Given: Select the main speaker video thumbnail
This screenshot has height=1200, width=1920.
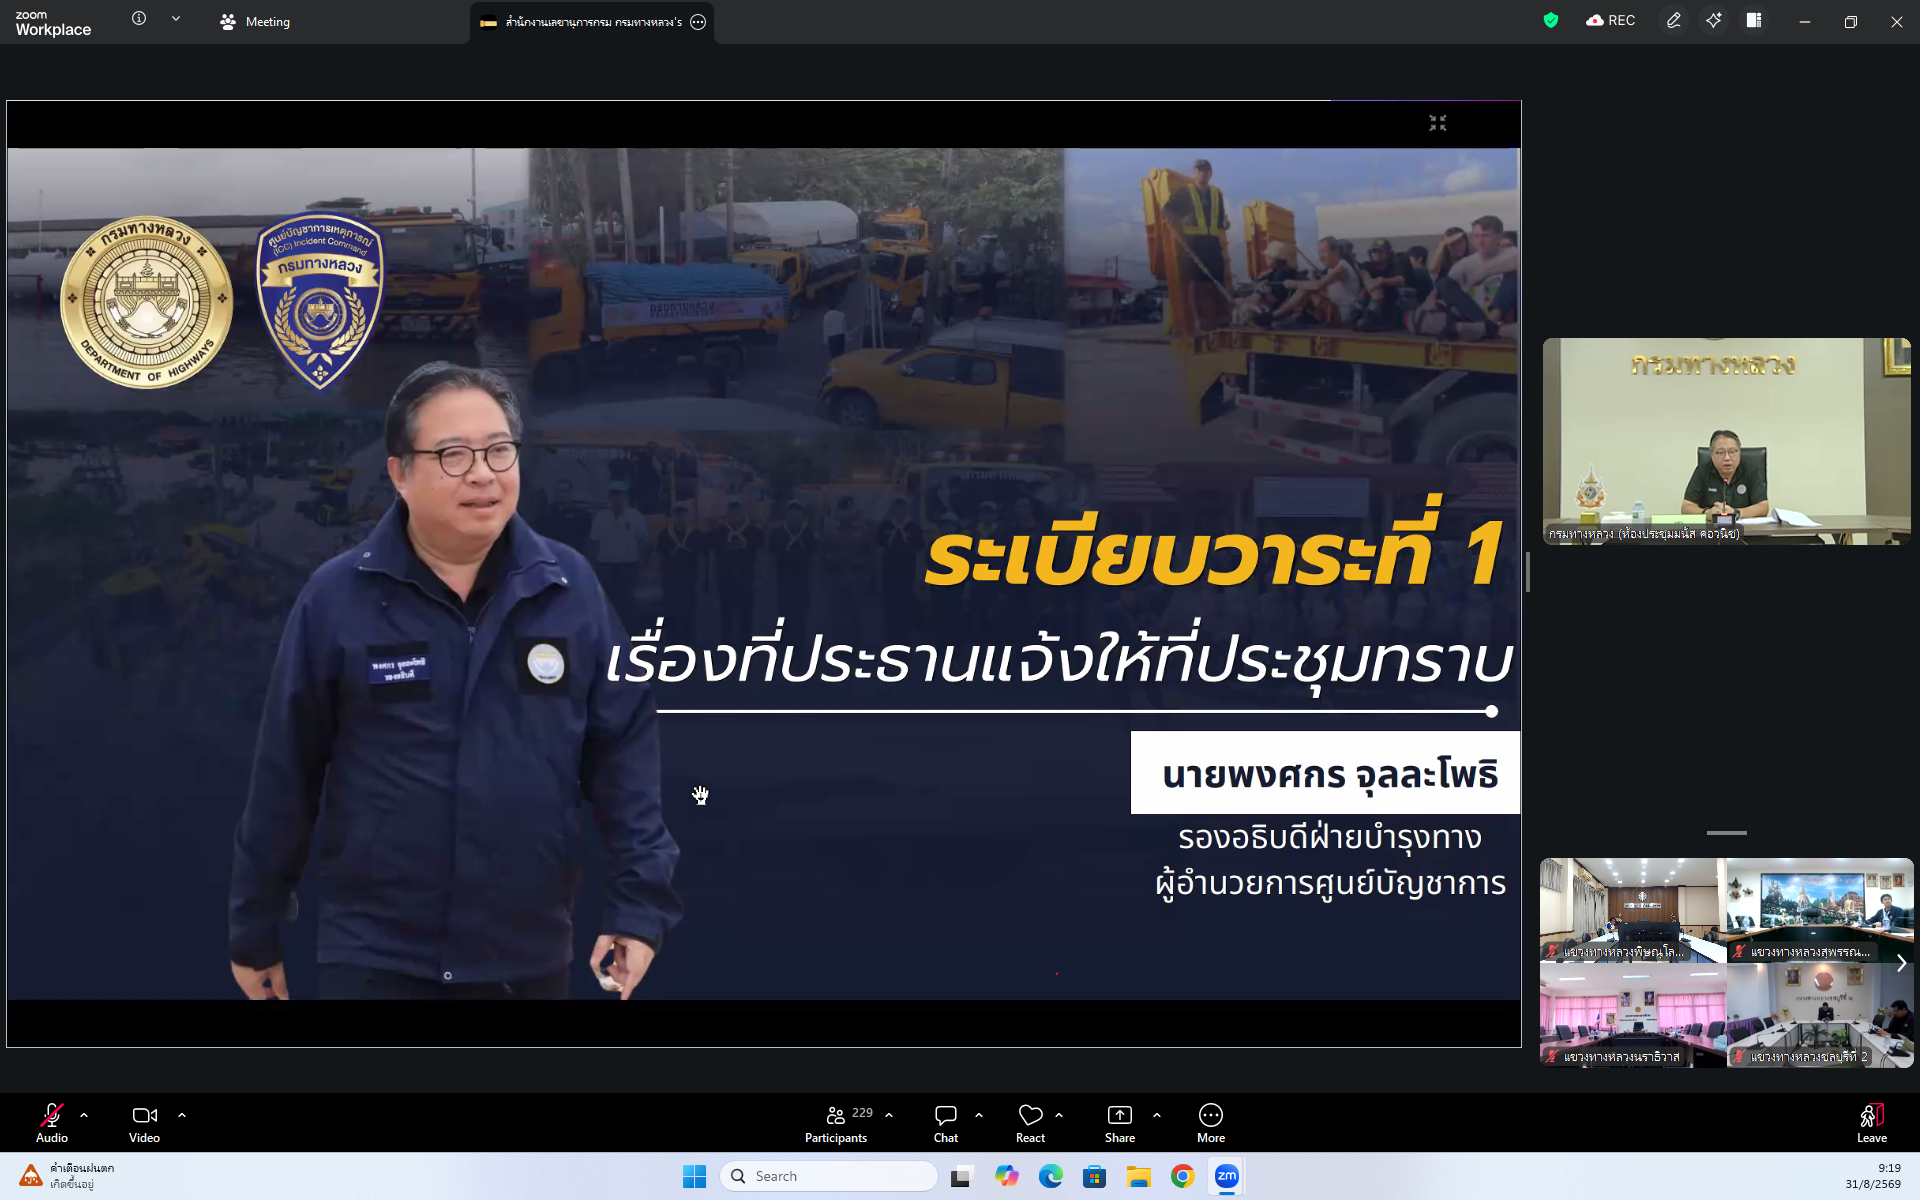Looking at the screenshot, I should click(x=1727, y=441).
